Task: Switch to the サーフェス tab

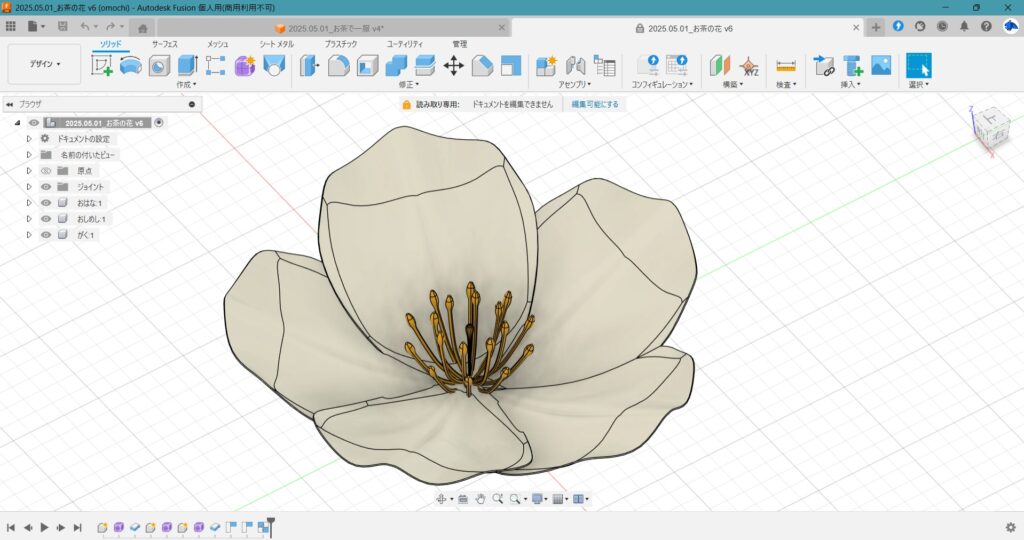Action: tap(166, 44)
